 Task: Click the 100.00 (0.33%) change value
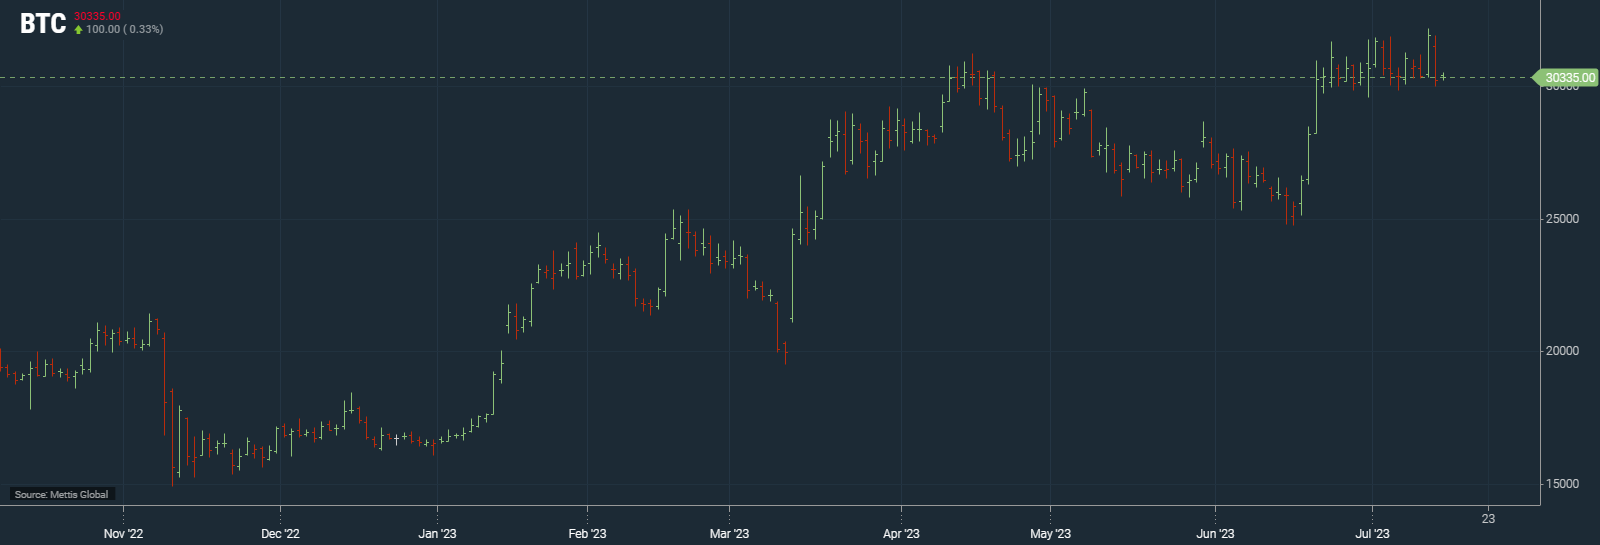[124, 30]
